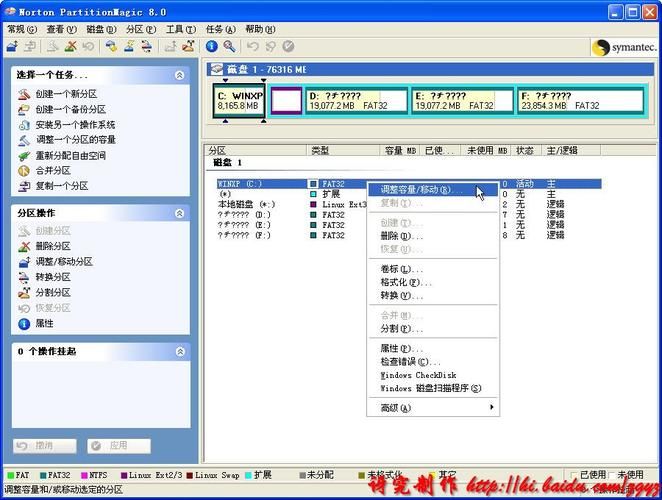Select the F: 23,854.3 MB partition block
The image size is (662, 500).
[x=581, y=101]
